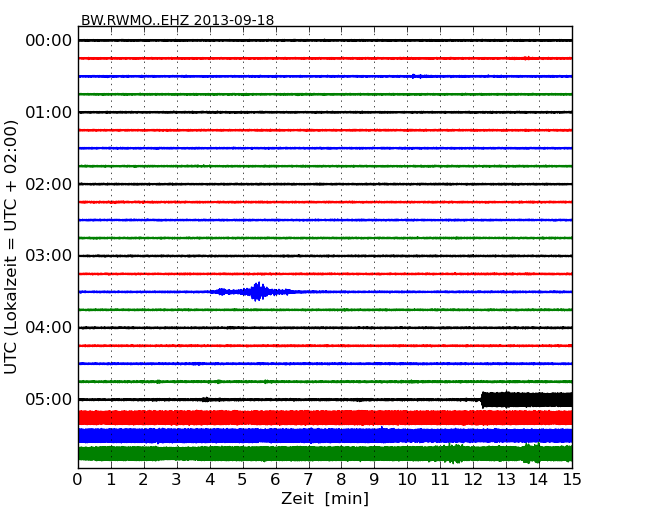Click the small black blip in 05:00 trace
The image size is (650, 520).
click(206, 399)
